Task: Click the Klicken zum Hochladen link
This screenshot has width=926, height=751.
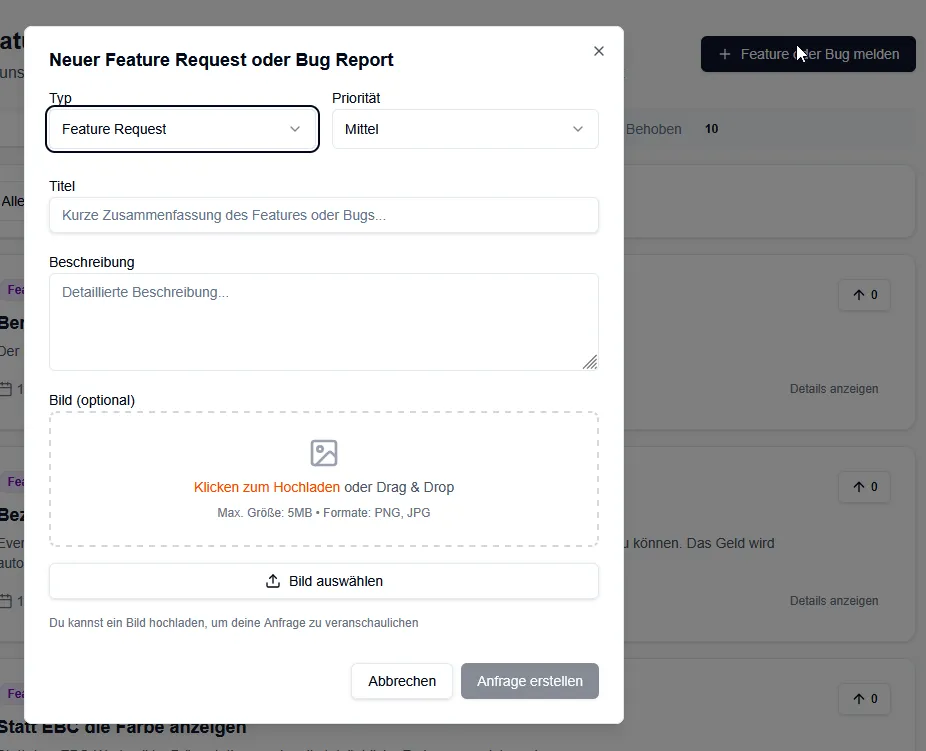Action: tap(266, 487)
